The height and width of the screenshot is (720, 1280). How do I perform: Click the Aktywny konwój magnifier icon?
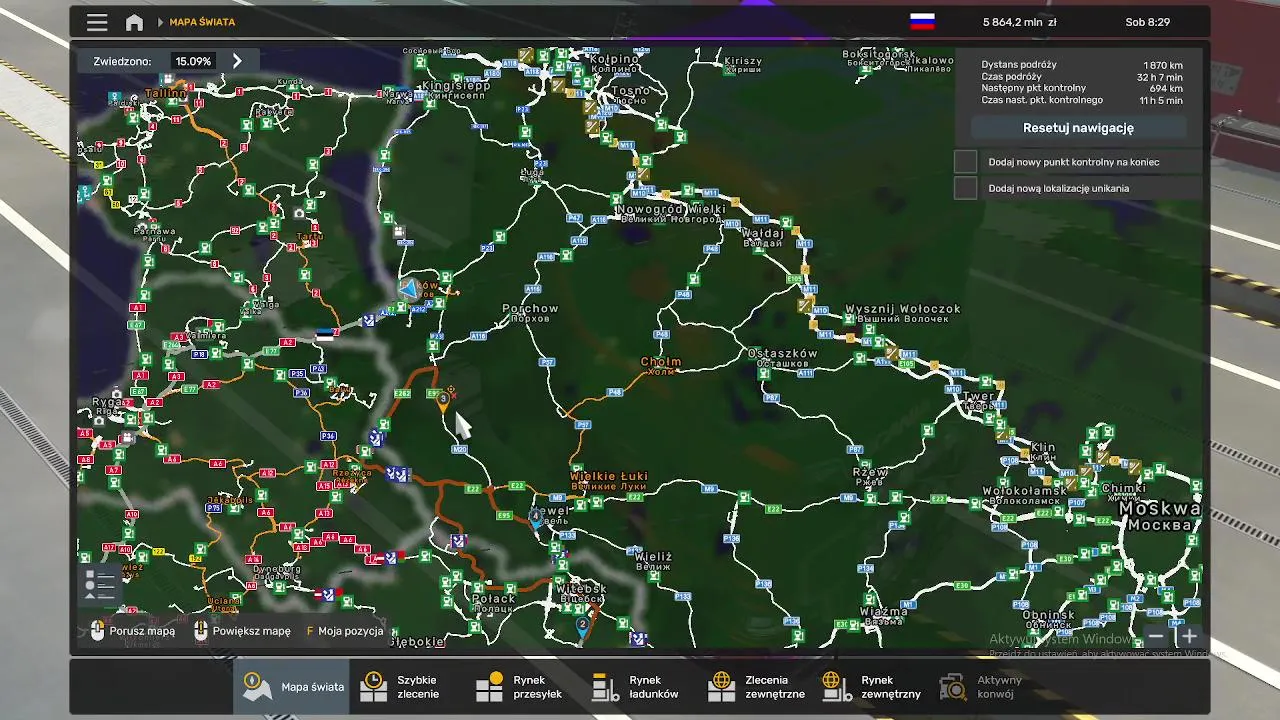click(x=953, y=687)
